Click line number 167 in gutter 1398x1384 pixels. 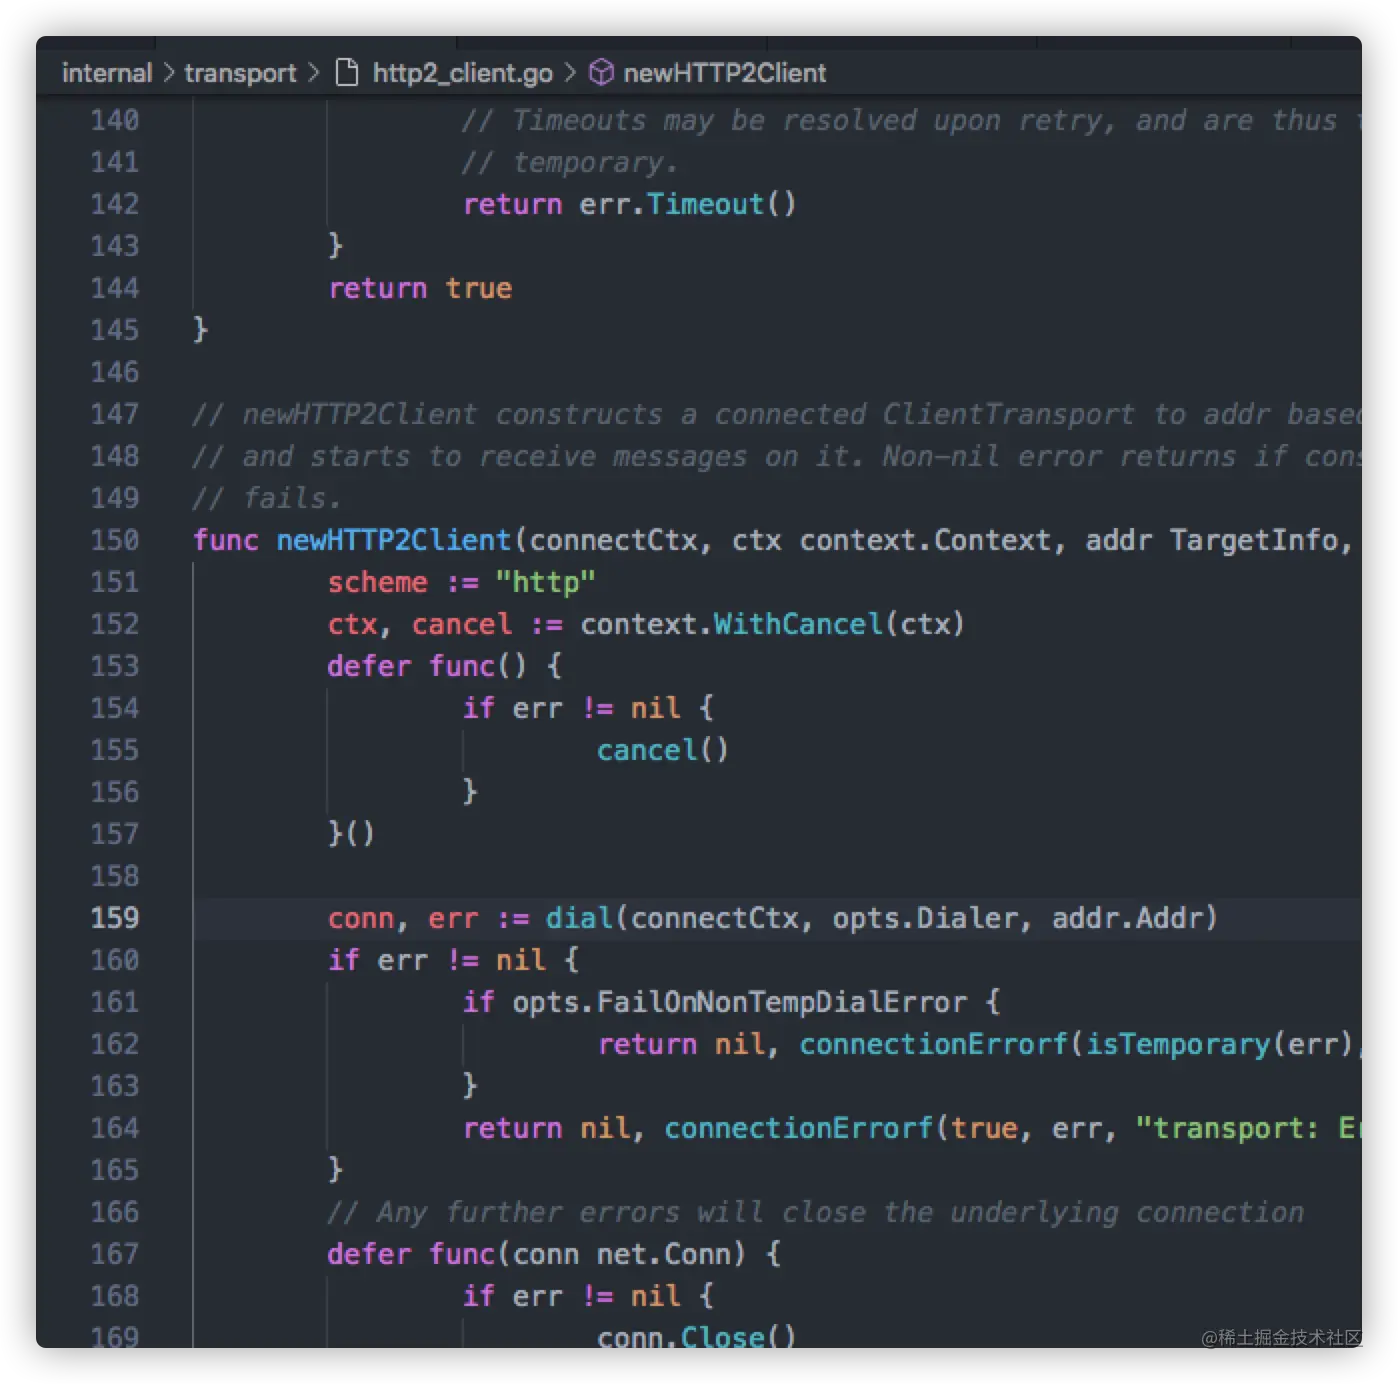tap(115, 1254)
